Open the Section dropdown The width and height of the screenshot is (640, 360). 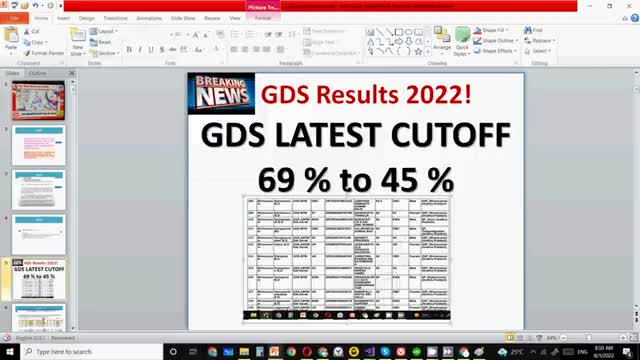[104, 53]
